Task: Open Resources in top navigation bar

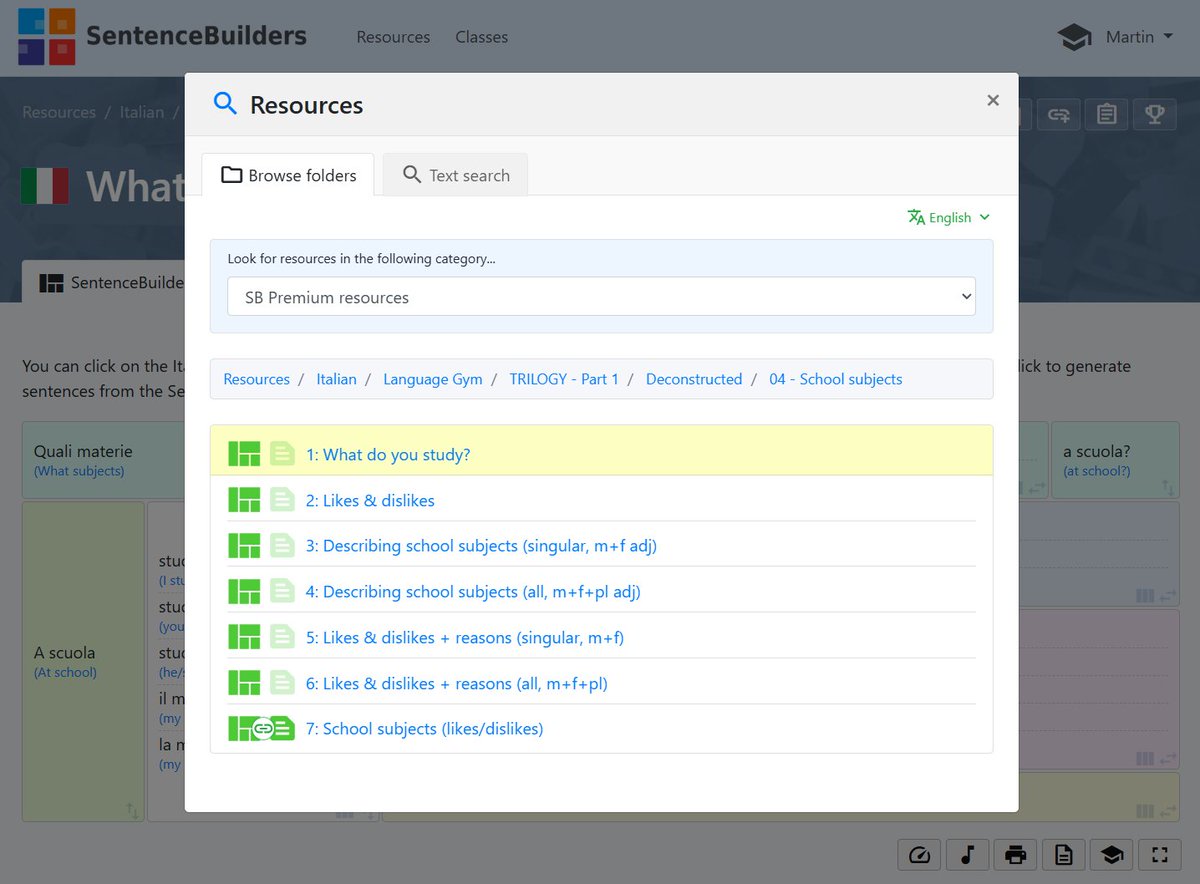Action: coord(393,37)
